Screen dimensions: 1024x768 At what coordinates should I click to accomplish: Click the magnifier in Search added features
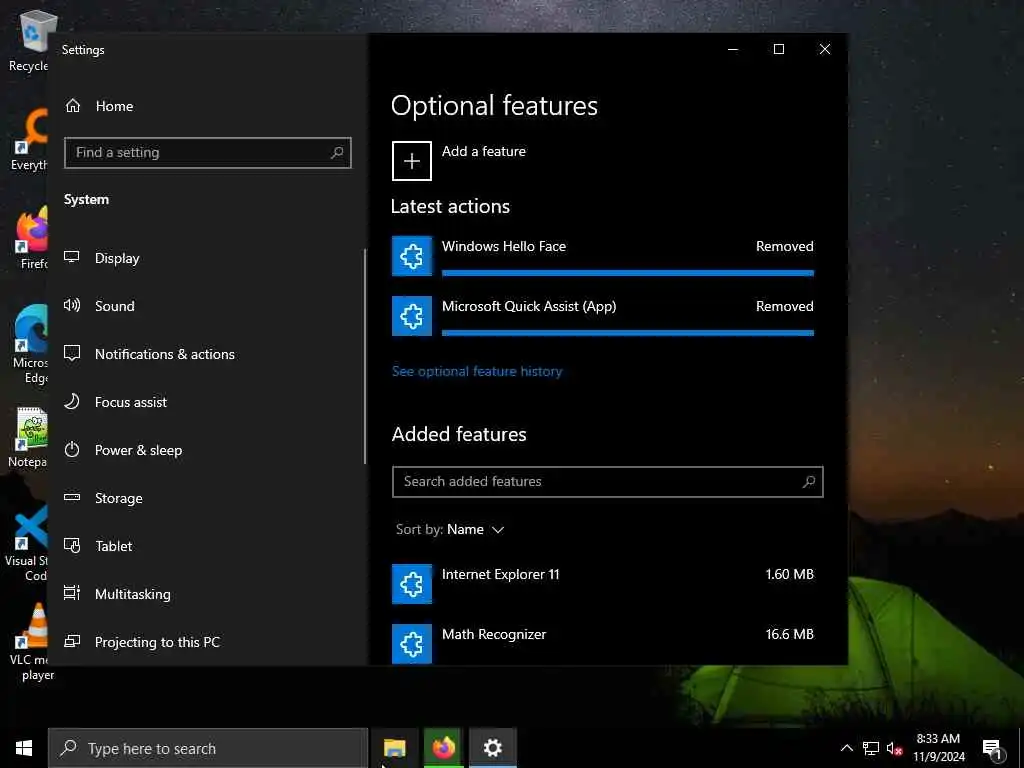tap(808, 482)
